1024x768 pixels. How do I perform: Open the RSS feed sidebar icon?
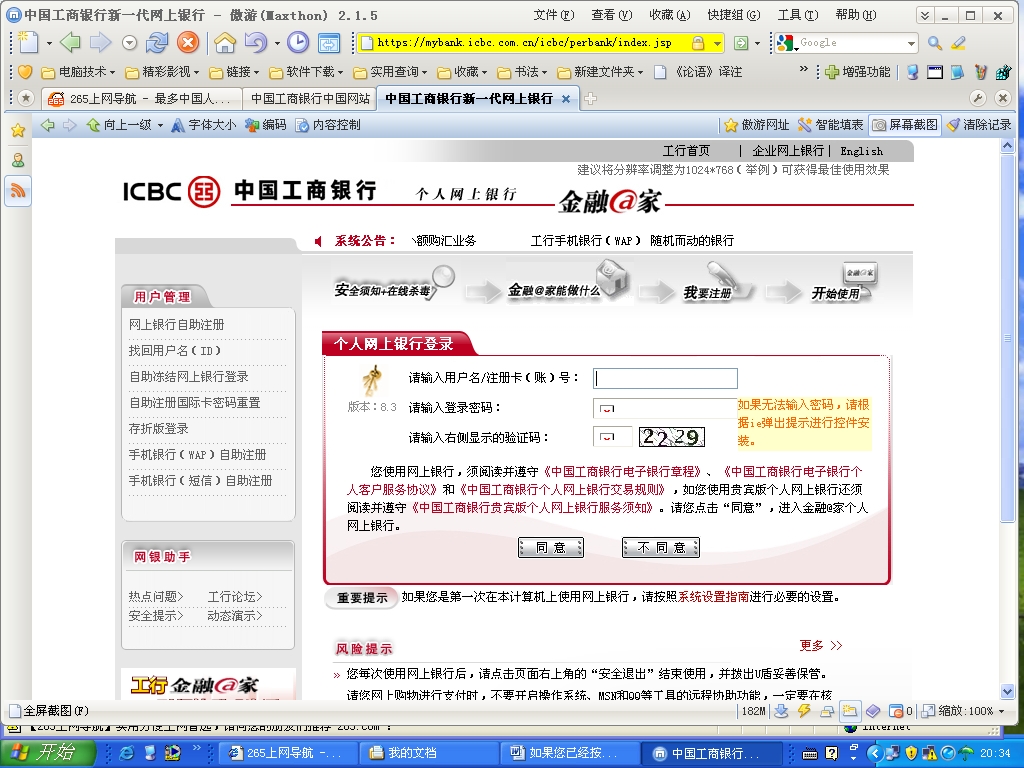point(18,191)
